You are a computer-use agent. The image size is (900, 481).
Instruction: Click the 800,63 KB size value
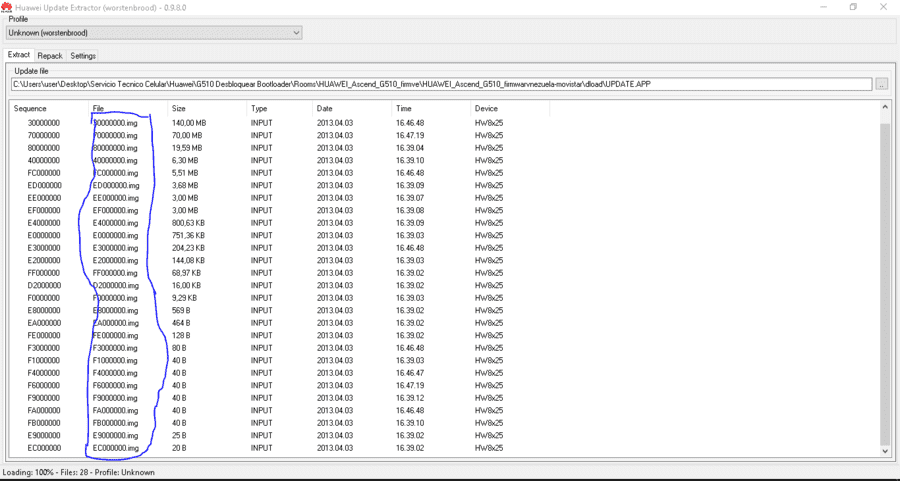(x=188, y=223)
